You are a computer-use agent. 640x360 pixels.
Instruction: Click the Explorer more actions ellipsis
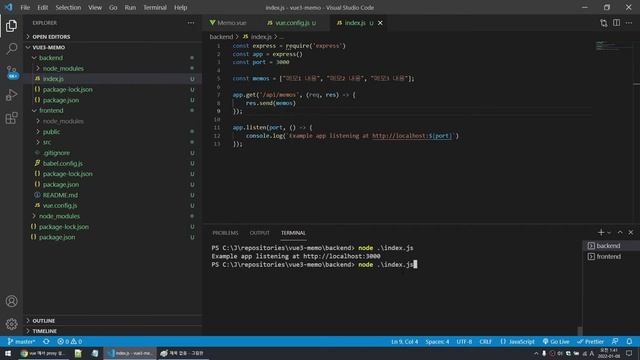click(x=191, y=23)
